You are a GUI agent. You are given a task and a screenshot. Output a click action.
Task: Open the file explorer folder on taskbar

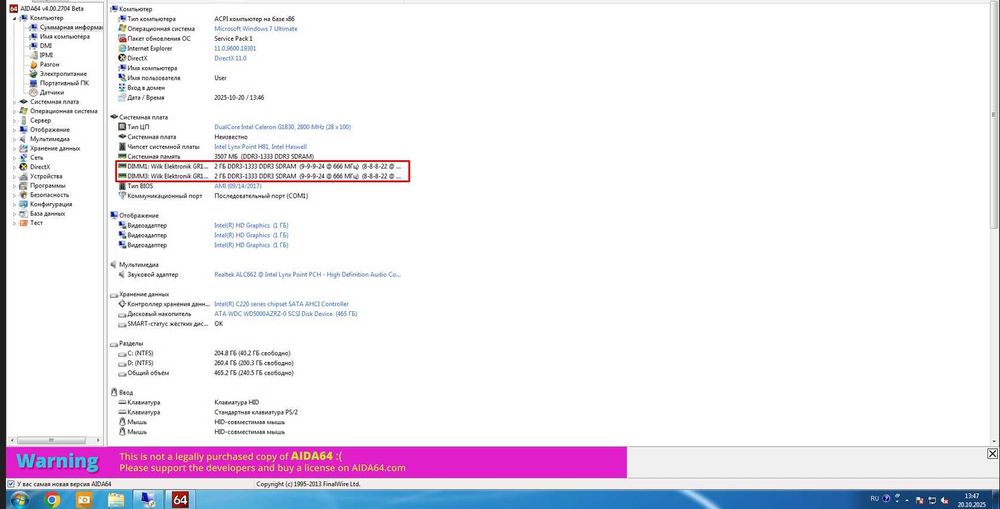tap(116, 499)
